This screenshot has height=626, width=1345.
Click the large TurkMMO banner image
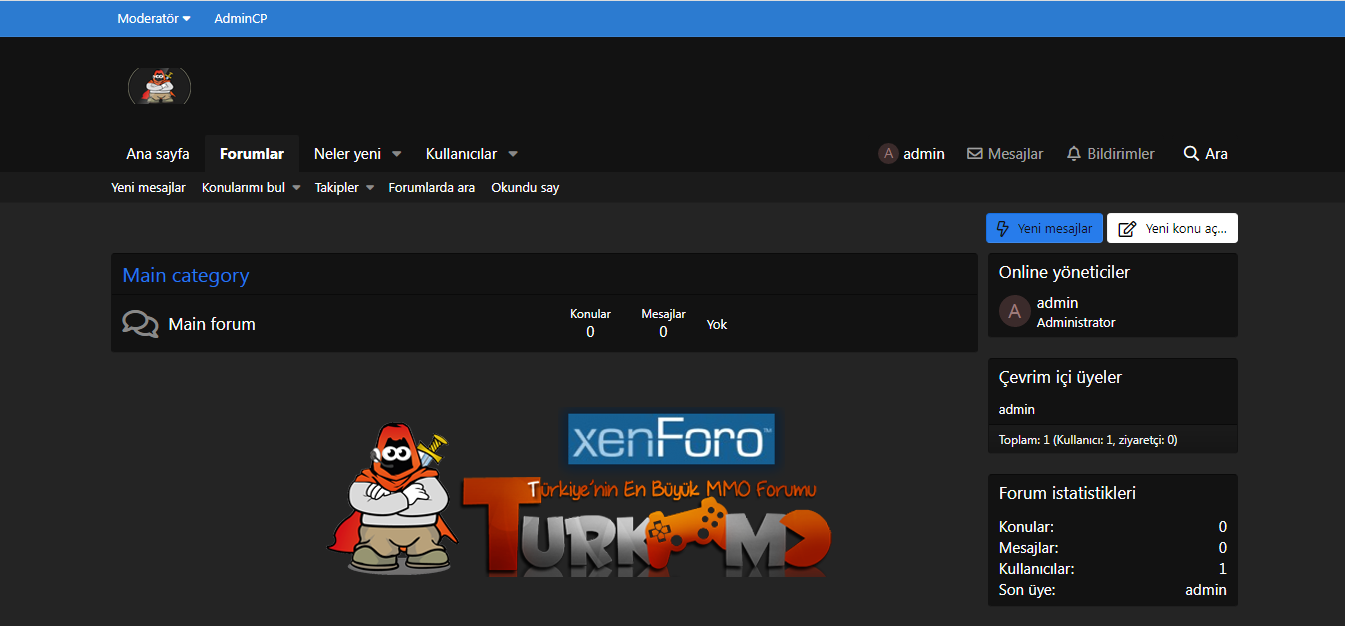click(578, 496)
